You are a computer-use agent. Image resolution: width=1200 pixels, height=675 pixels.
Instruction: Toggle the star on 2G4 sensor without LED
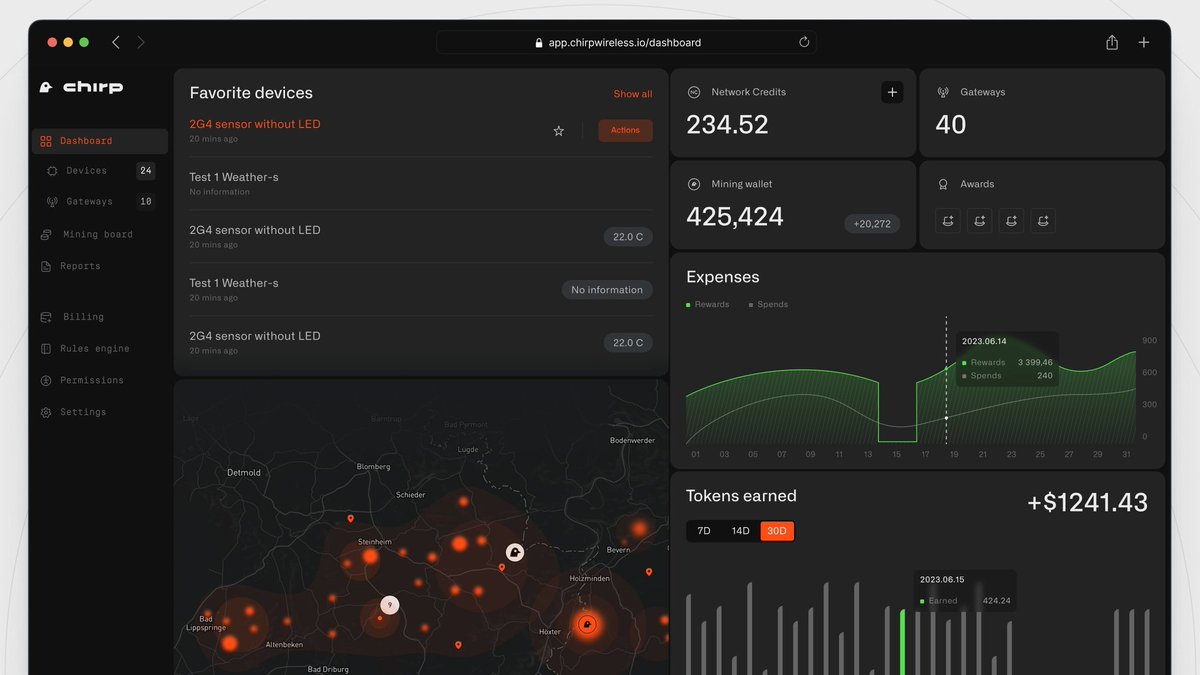pyautogui.click(x=558, y=130)
